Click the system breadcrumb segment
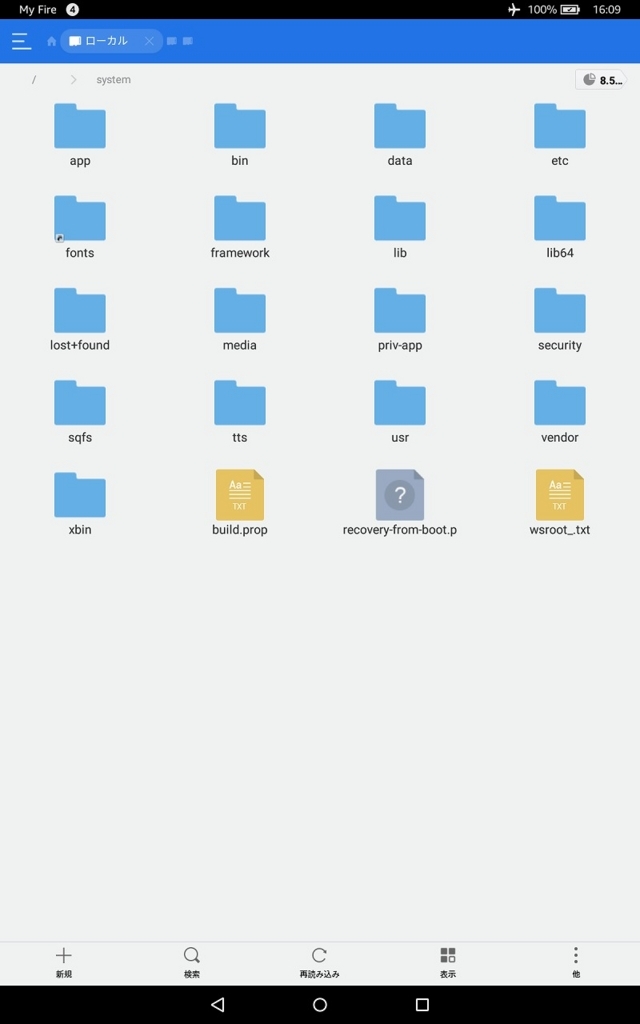Image resolution: width=640 pixels, height=1024 pixels. point(114,80)
